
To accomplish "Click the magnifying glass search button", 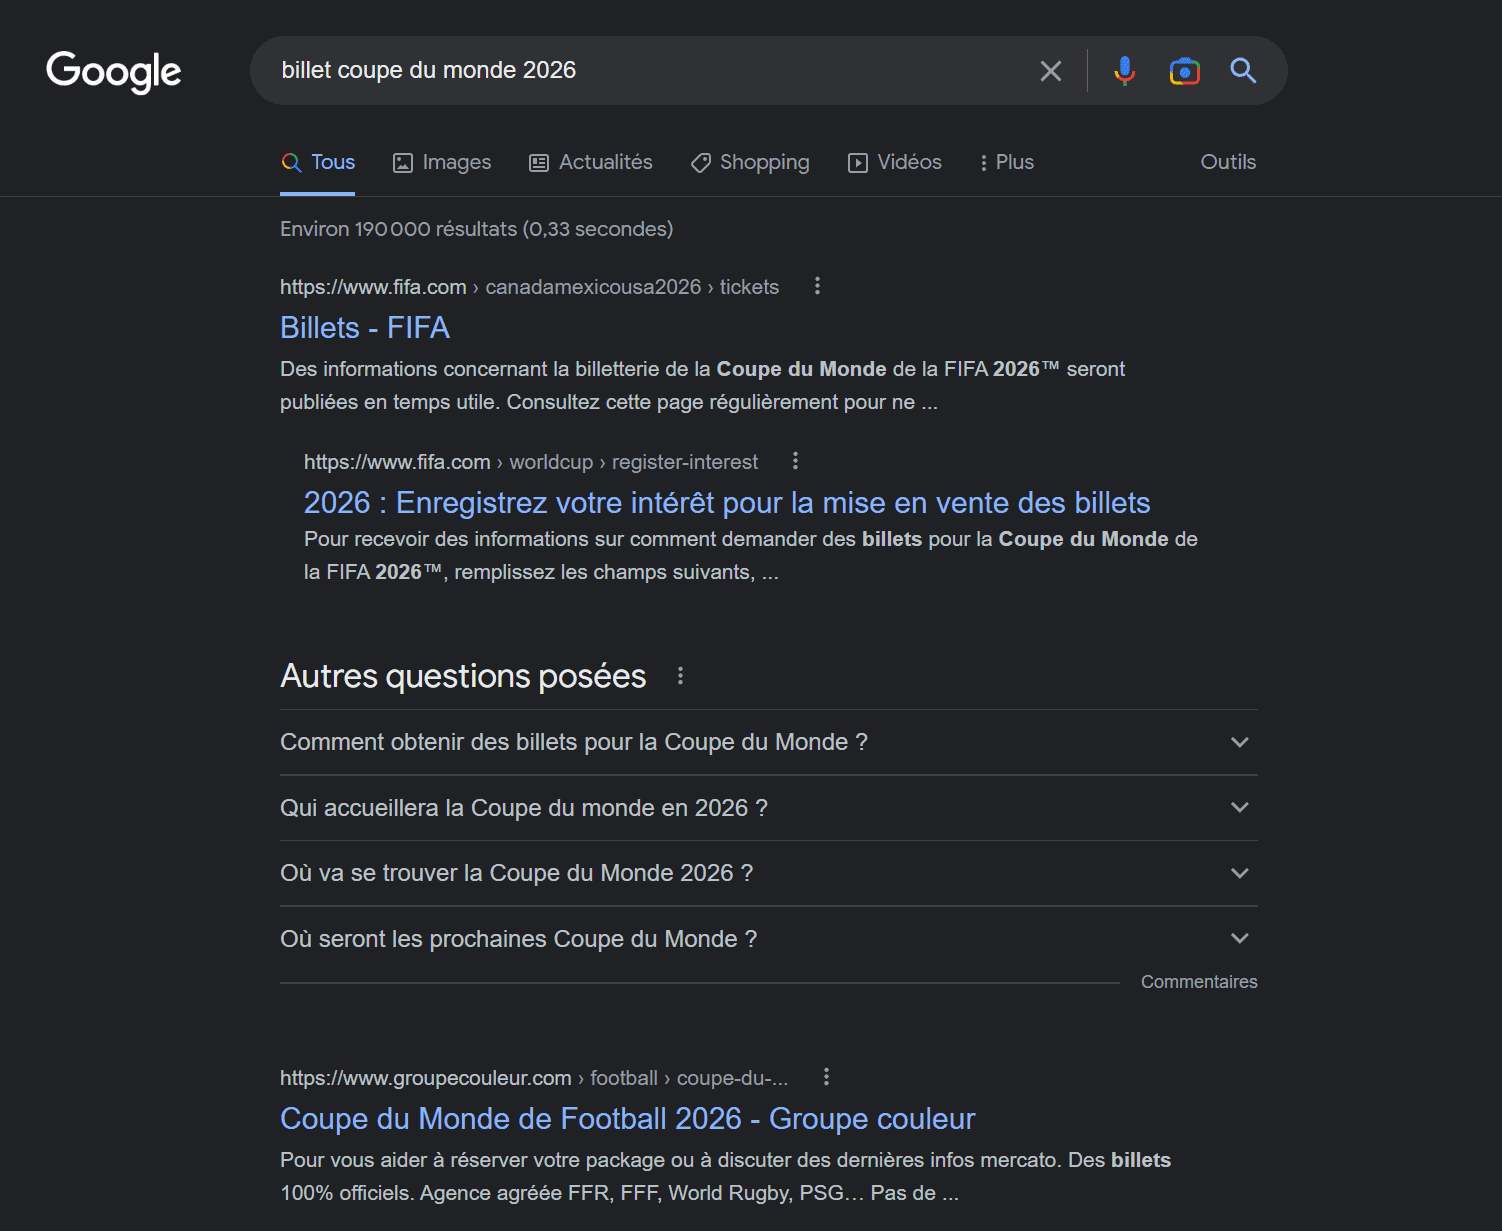I will pyautogui.click(x=1243, y=71).
